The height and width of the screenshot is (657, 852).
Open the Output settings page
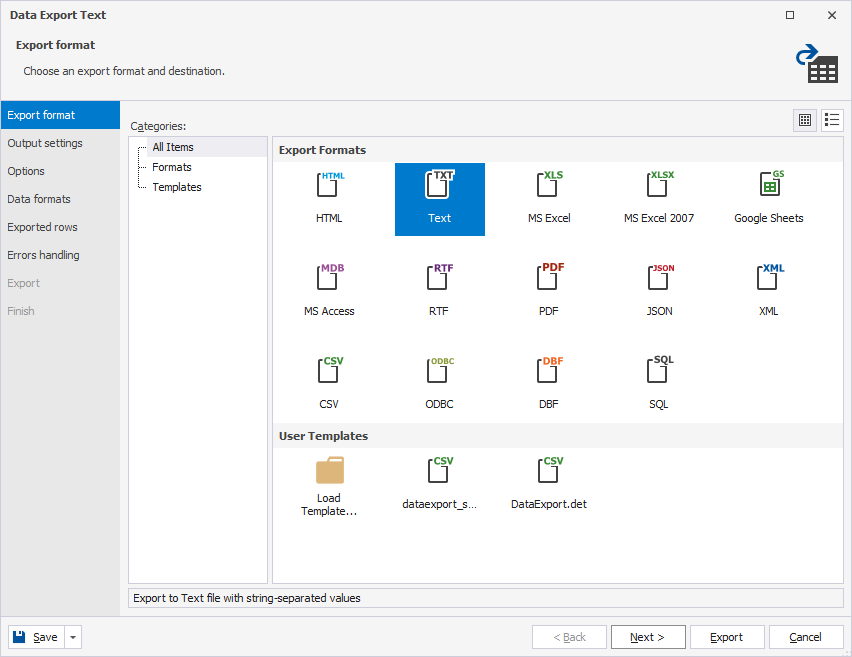[45, 143]
